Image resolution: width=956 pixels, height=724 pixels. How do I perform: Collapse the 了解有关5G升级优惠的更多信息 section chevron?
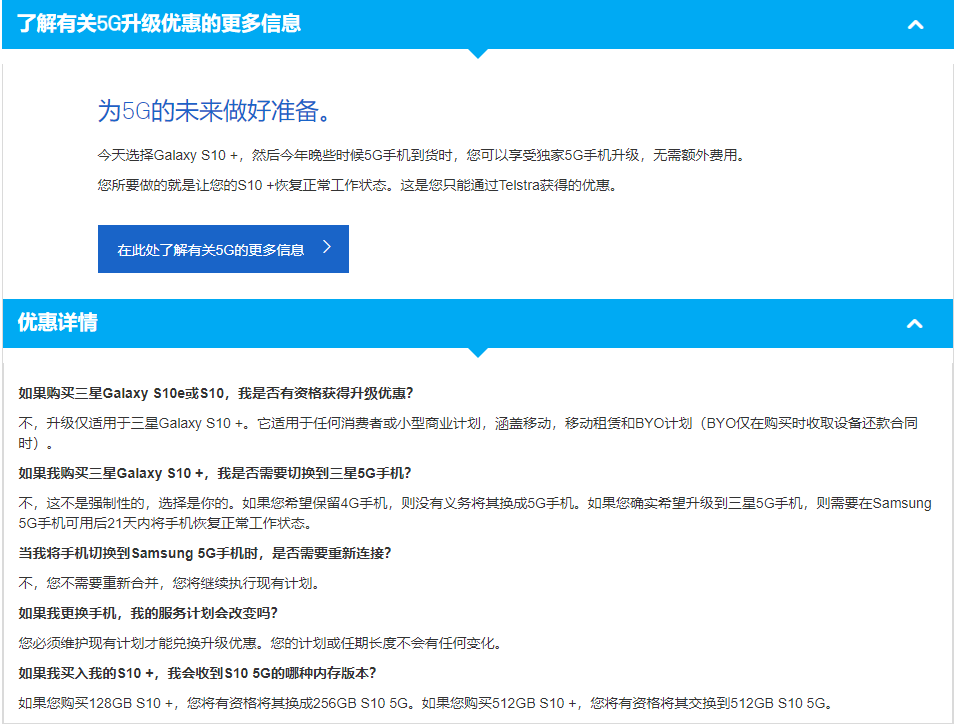tap(915, 25)
